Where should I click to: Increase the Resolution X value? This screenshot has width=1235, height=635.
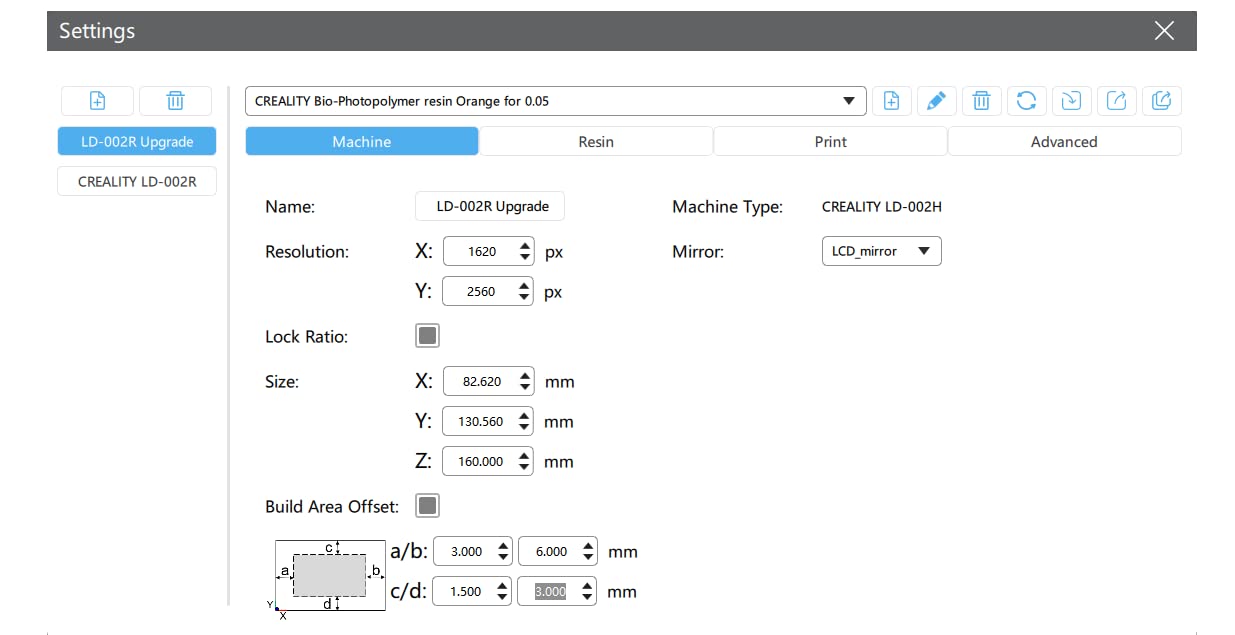526,246
